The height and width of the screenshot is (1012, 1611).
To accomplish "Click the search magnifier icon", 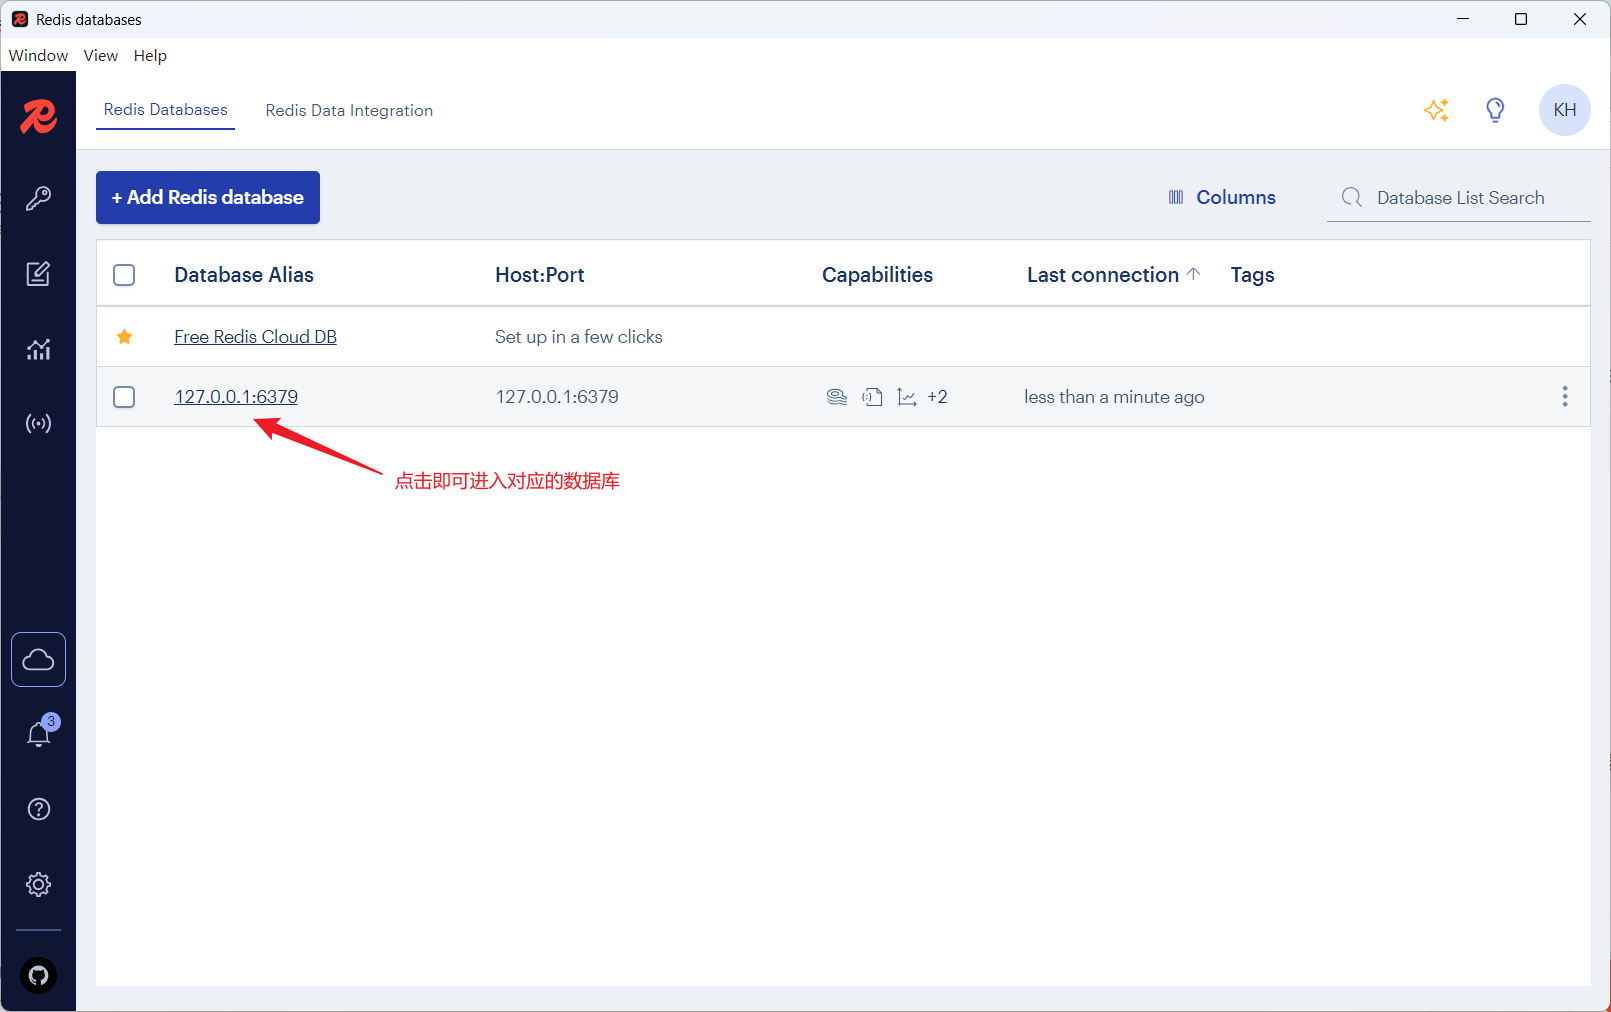I will coord(1352,197).
